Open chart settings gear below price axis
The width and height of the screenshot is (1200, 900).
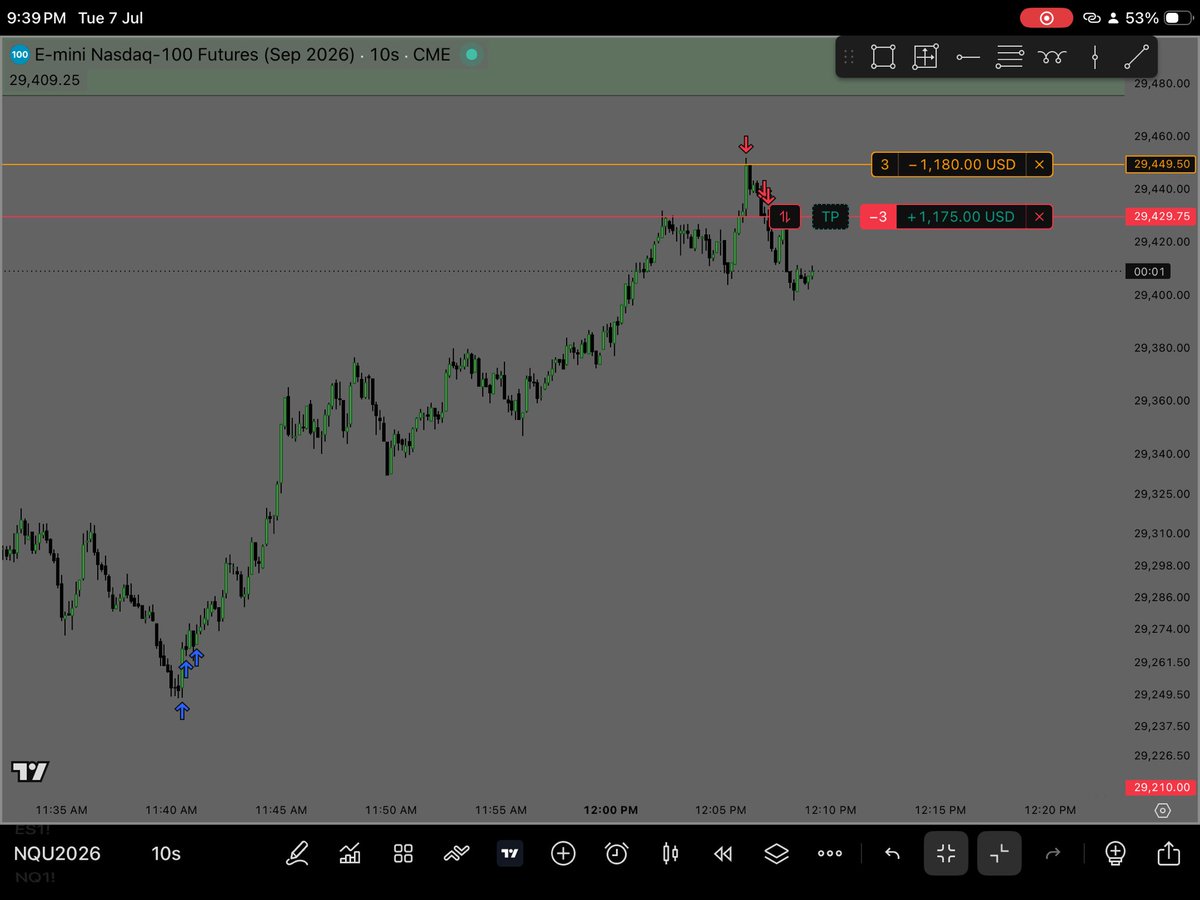[x=1162, y=811]
